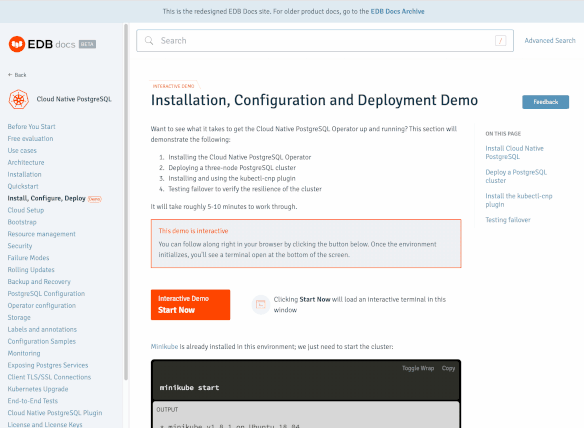Click the 'minikube start' code text
Viewport: 584px width, 428px height.
point(189,388)
